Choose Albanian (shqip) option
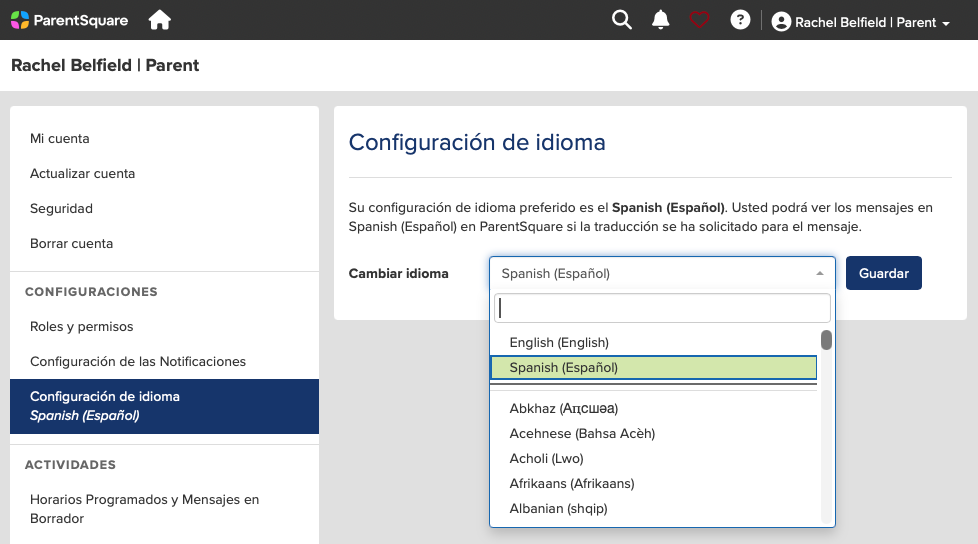Image resolution: width=978 pixels, height=544 pixels. (x=654, y=508)
